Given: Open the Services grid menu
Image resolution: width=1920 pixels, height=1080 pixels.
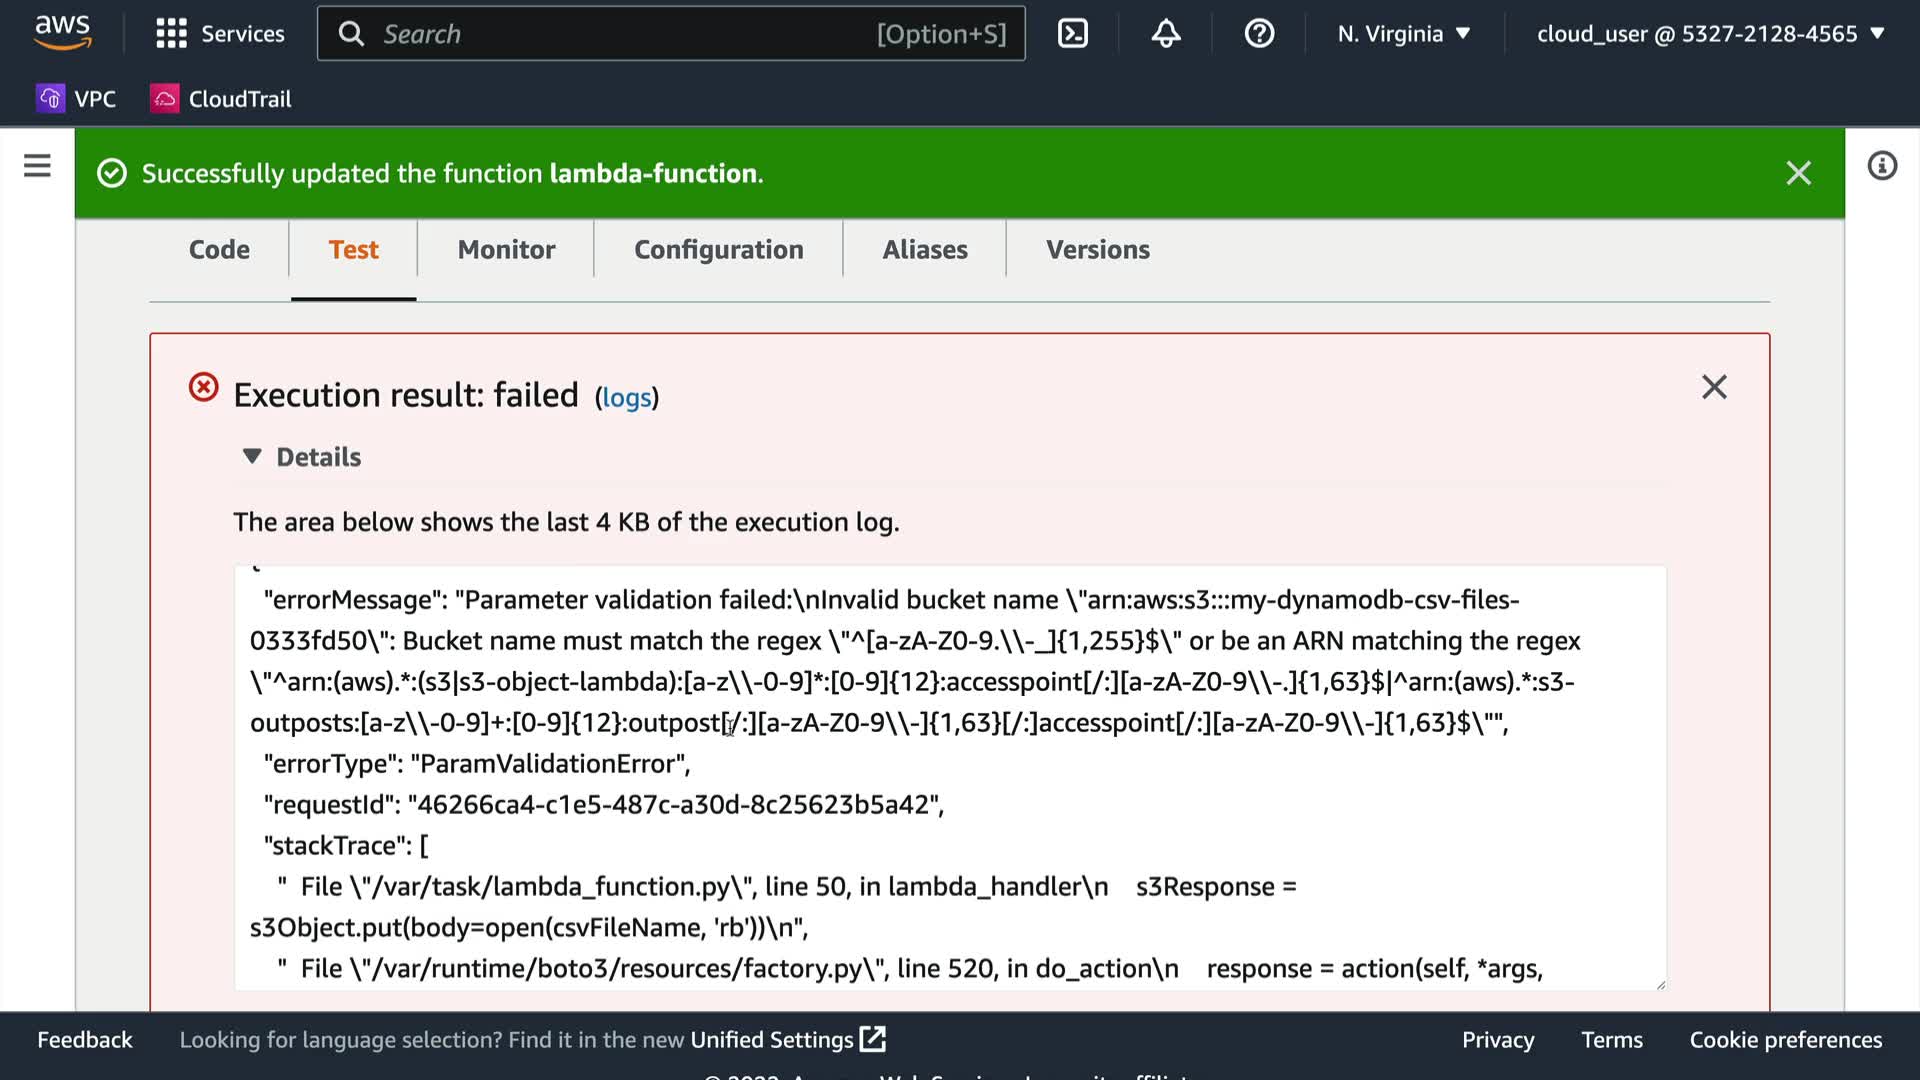Looking at the screenshot, I should pyautogui.click(x=220, y=34).
